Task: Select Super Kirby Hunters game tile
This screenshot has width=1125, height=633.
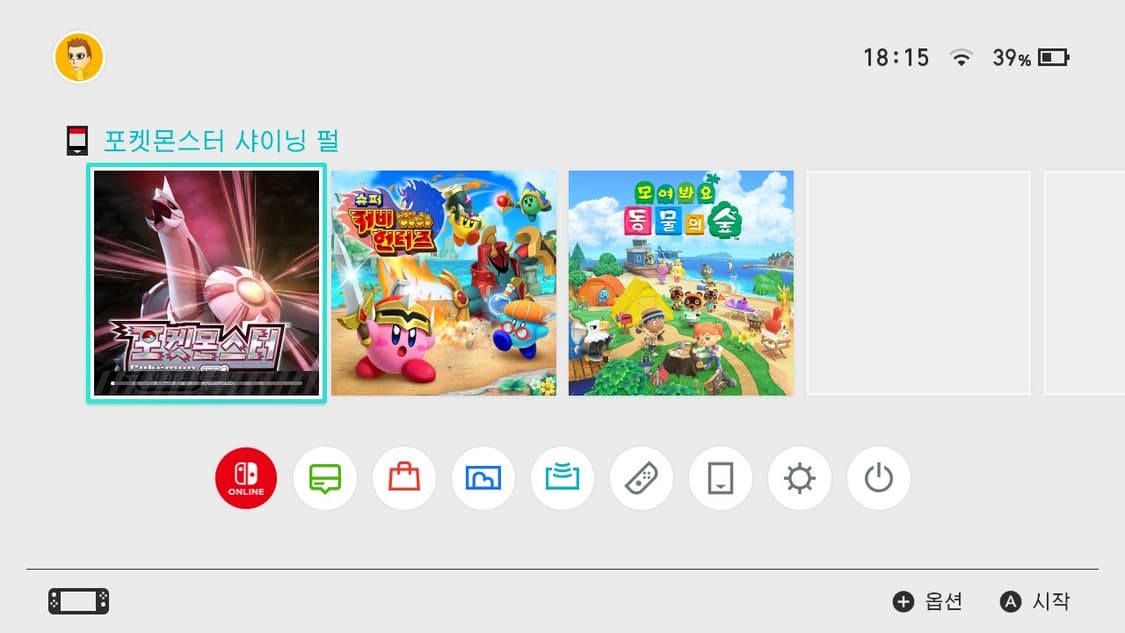Action: click(x=443, y=283)
